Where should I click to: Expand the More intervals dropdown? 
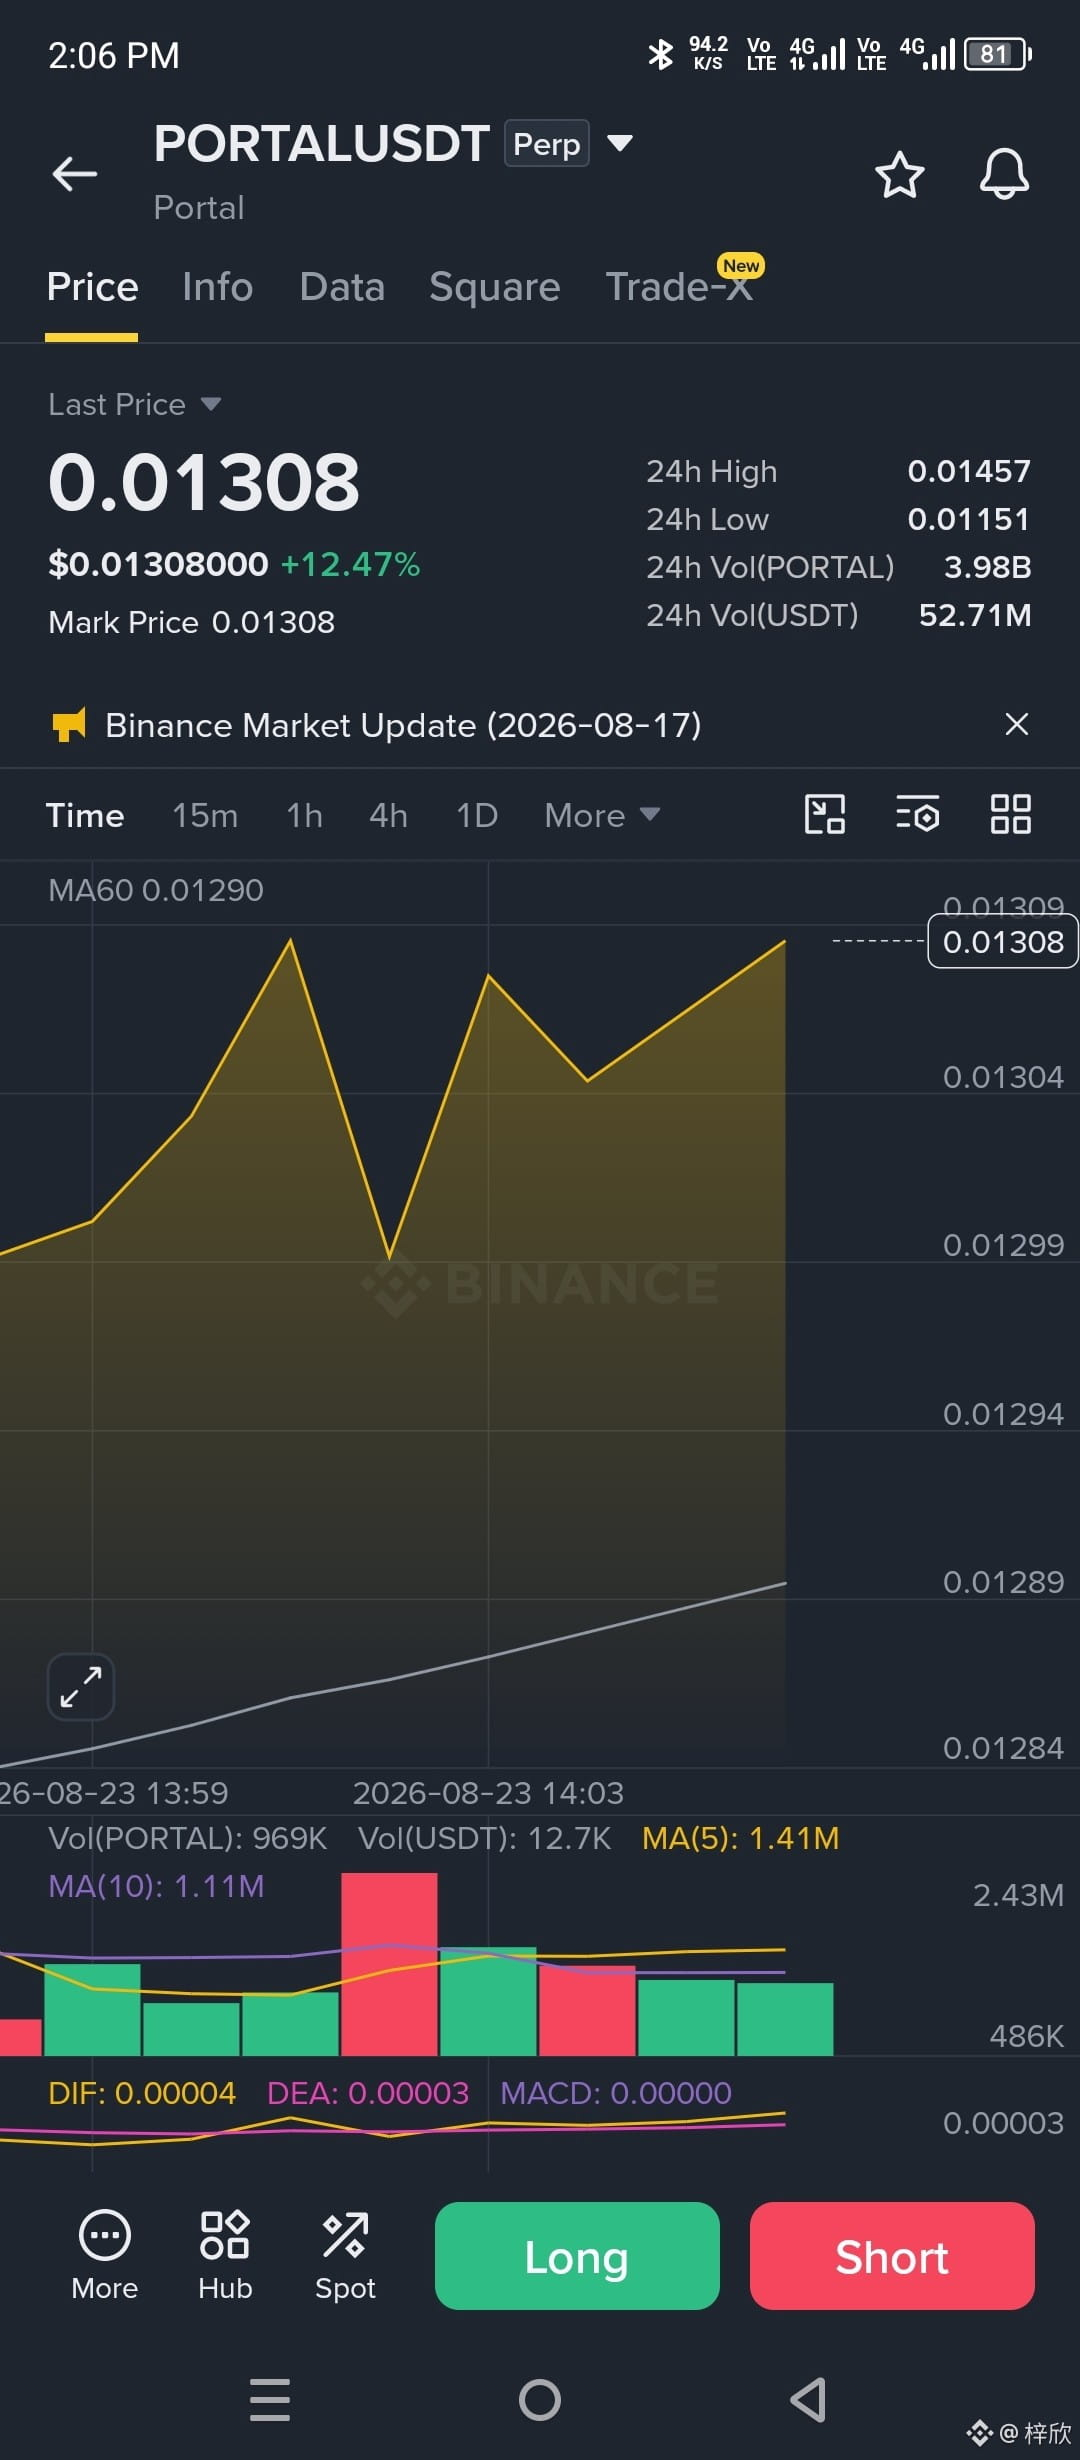pyautogui.click(x=602, y=815)
